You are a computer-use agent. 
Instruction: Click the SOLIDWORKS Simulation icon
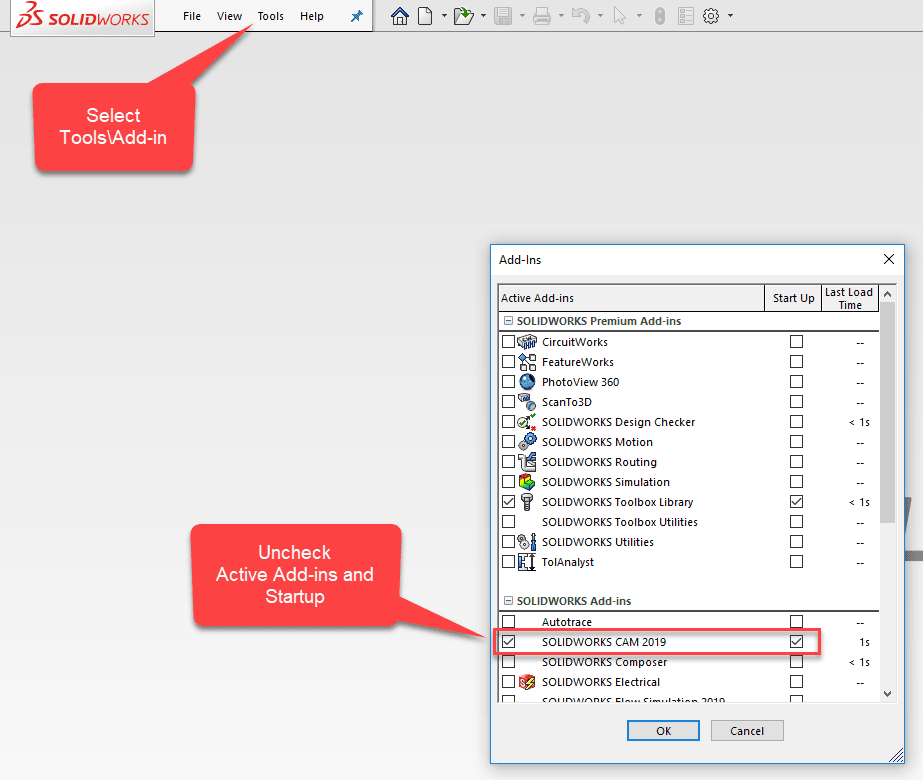click(x=527, y=482)
